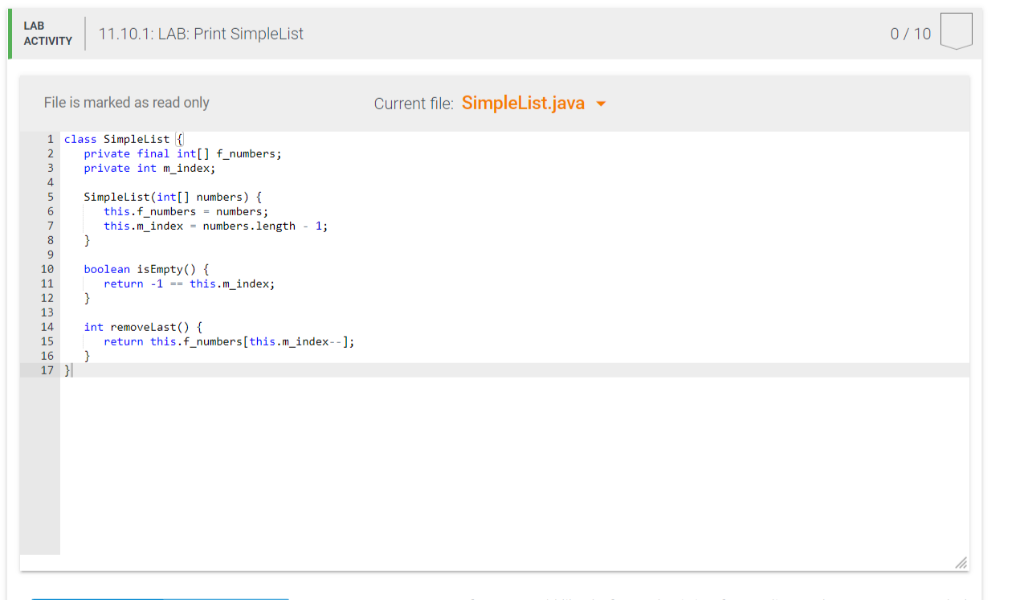
Task: Click code line 'private int m_index;'
Action: (x=149, y=168)
